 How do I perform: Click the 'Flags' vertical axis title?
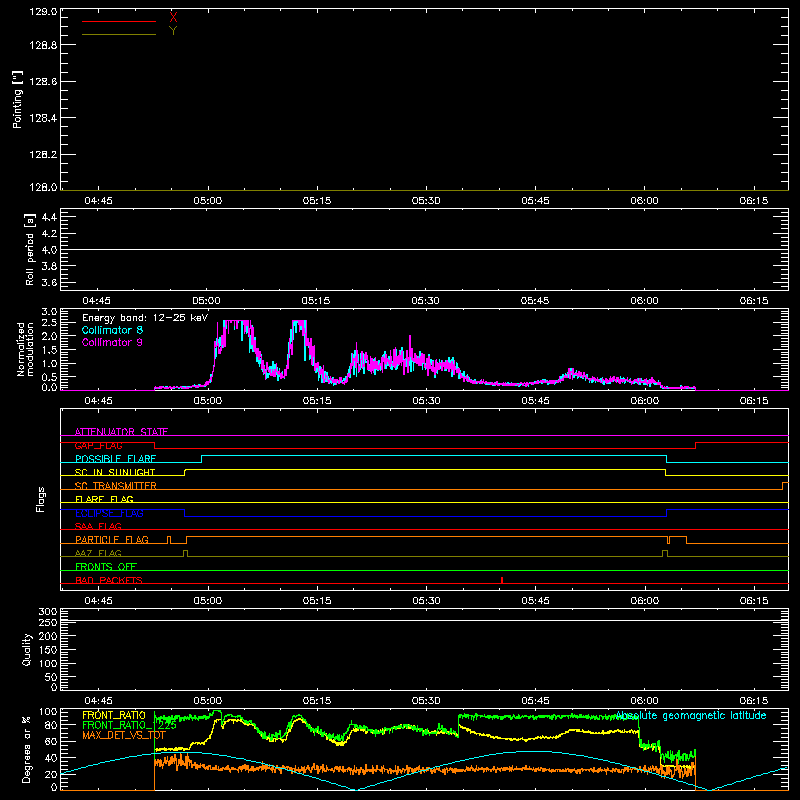tap(41, 499)
